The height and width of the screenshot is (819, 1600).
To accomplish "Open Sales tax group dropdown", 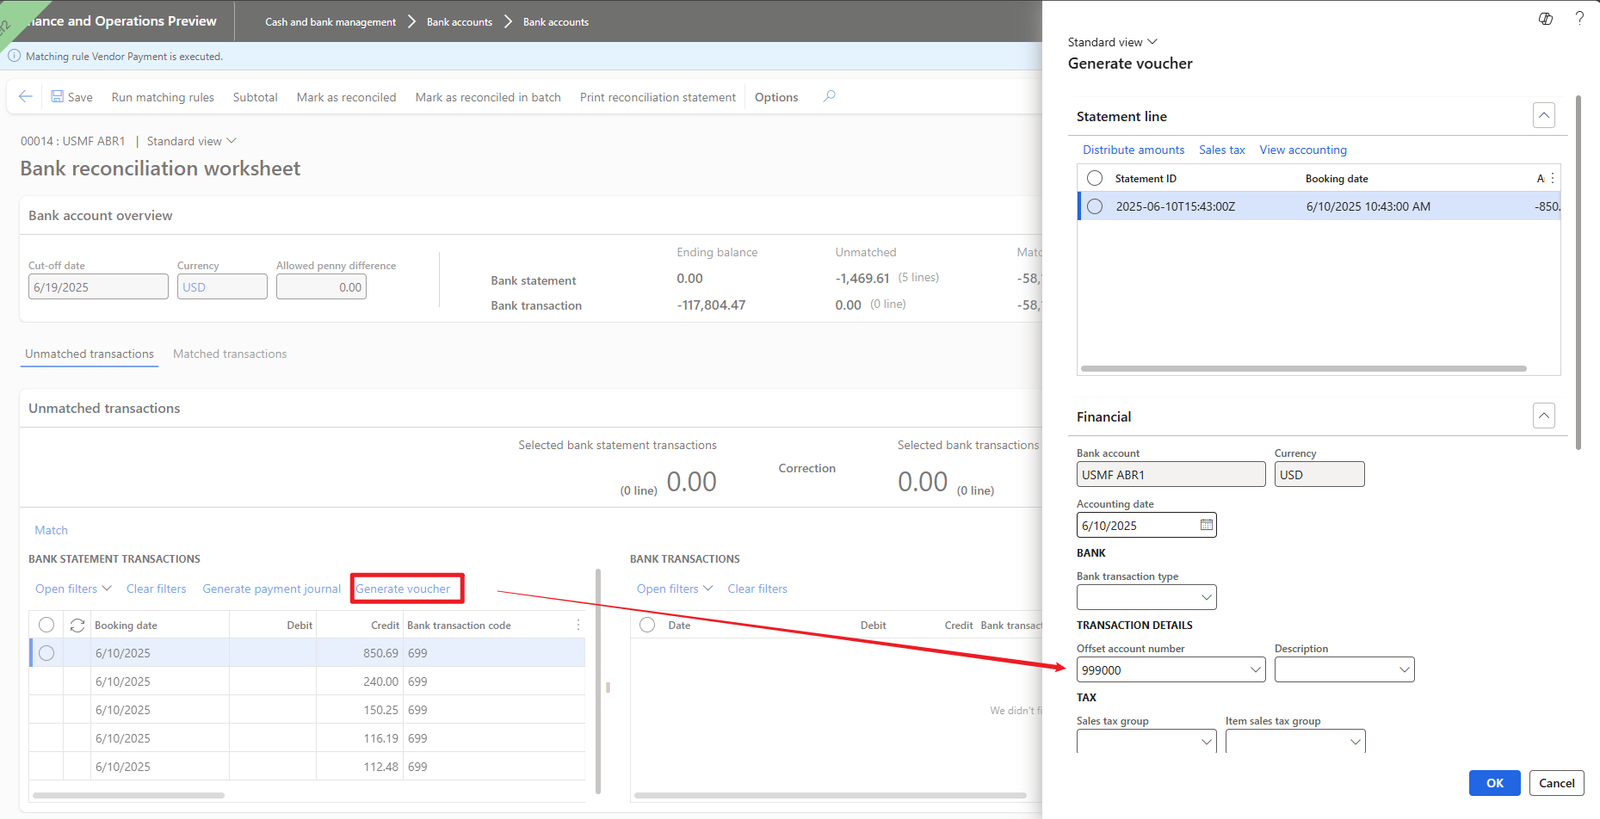I will (x=1206, y=742).
